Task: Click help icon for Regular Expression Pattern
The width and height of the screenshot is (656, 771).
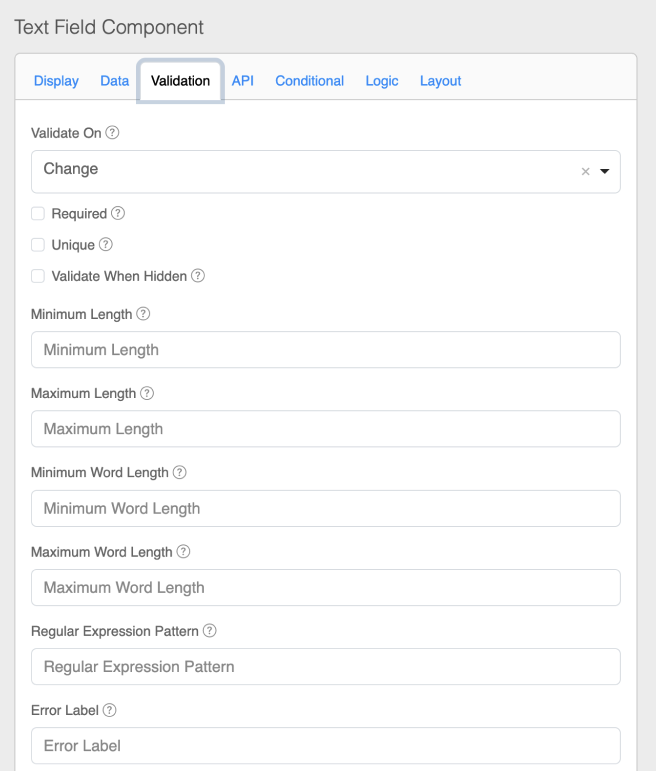Action: (x=209, y=631)
